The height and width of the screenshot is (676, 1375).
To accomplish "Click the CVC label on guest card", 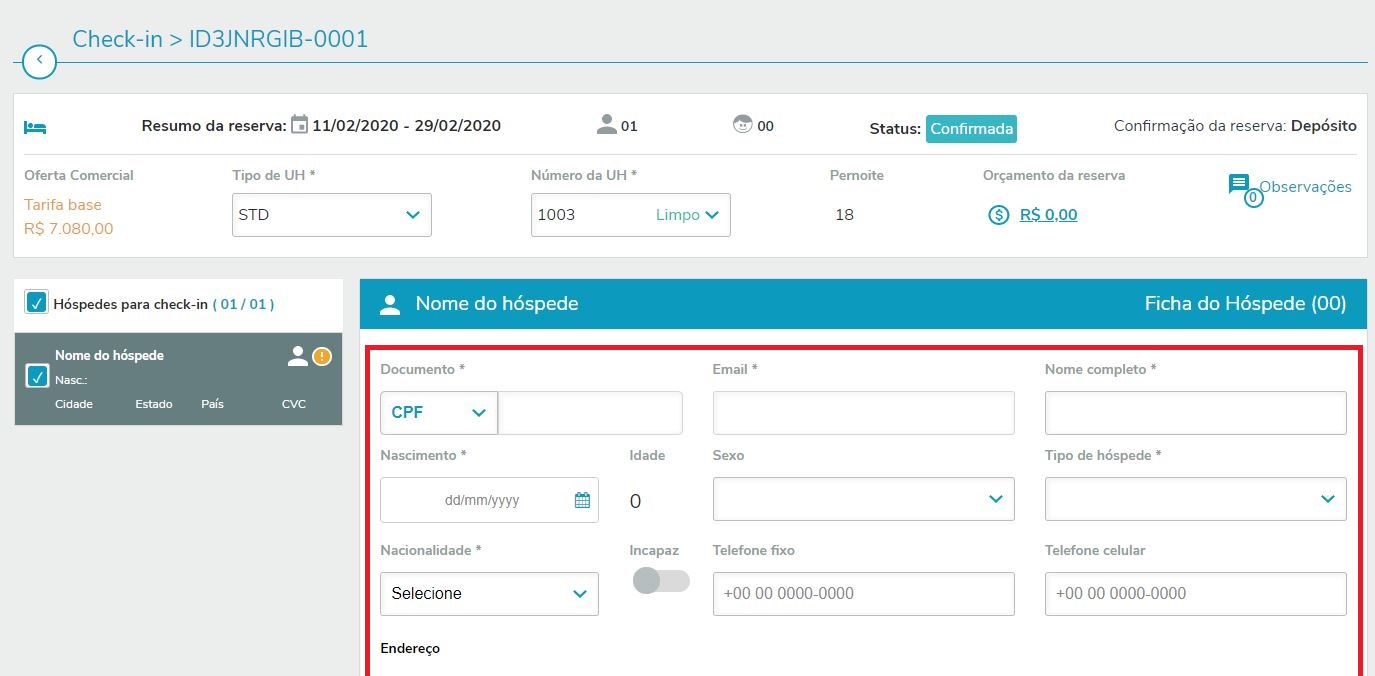I will click(294, 404).
